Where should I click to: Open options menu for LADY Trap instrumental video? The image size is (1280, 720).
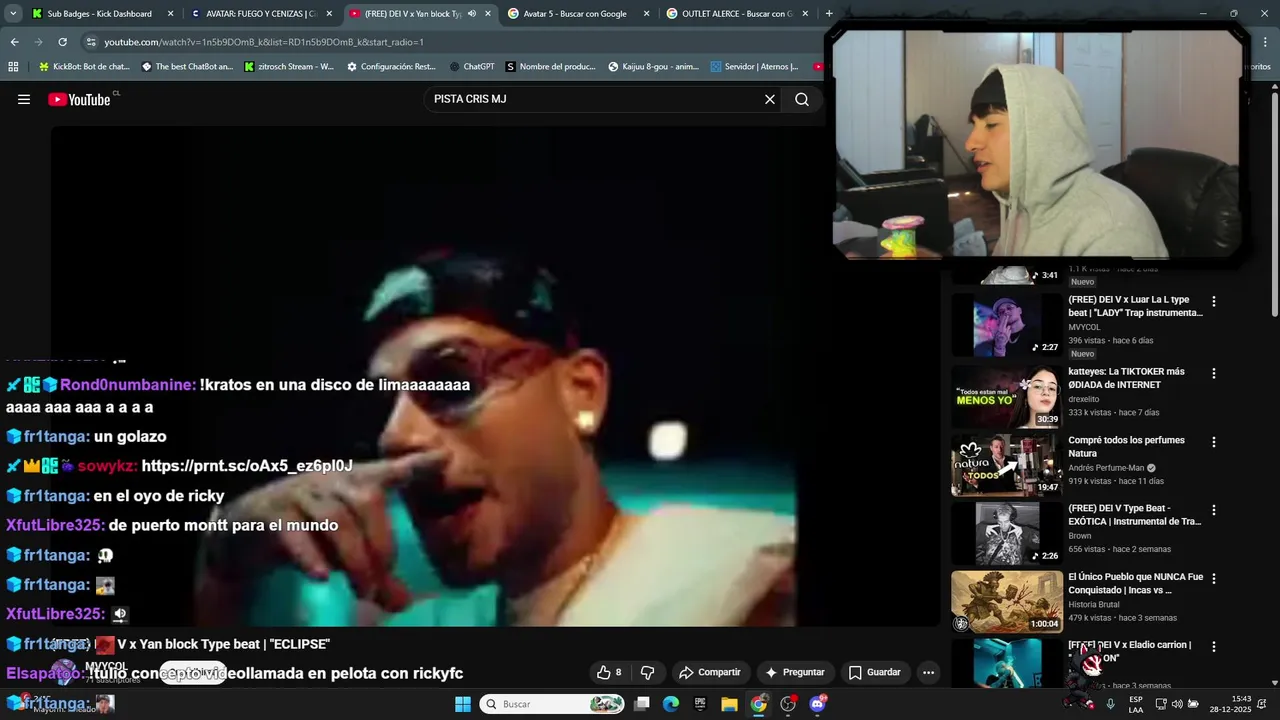(x=1214, y=301)
